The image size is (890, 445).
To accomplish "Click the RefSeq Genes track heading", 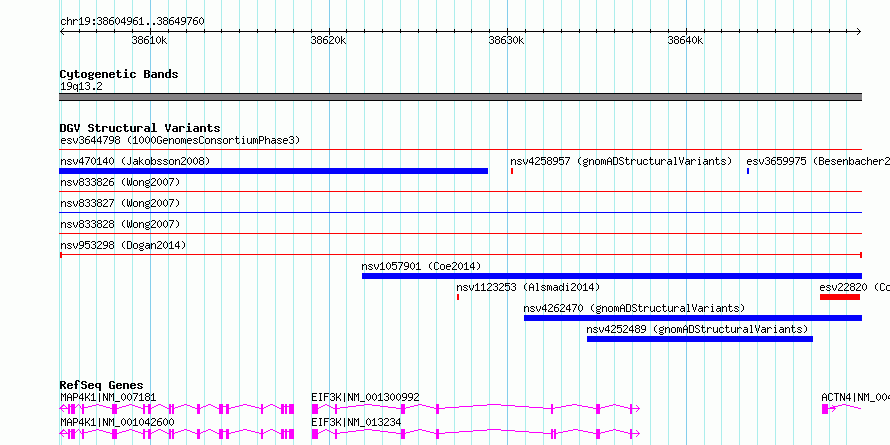I will (x=101, y=386).
